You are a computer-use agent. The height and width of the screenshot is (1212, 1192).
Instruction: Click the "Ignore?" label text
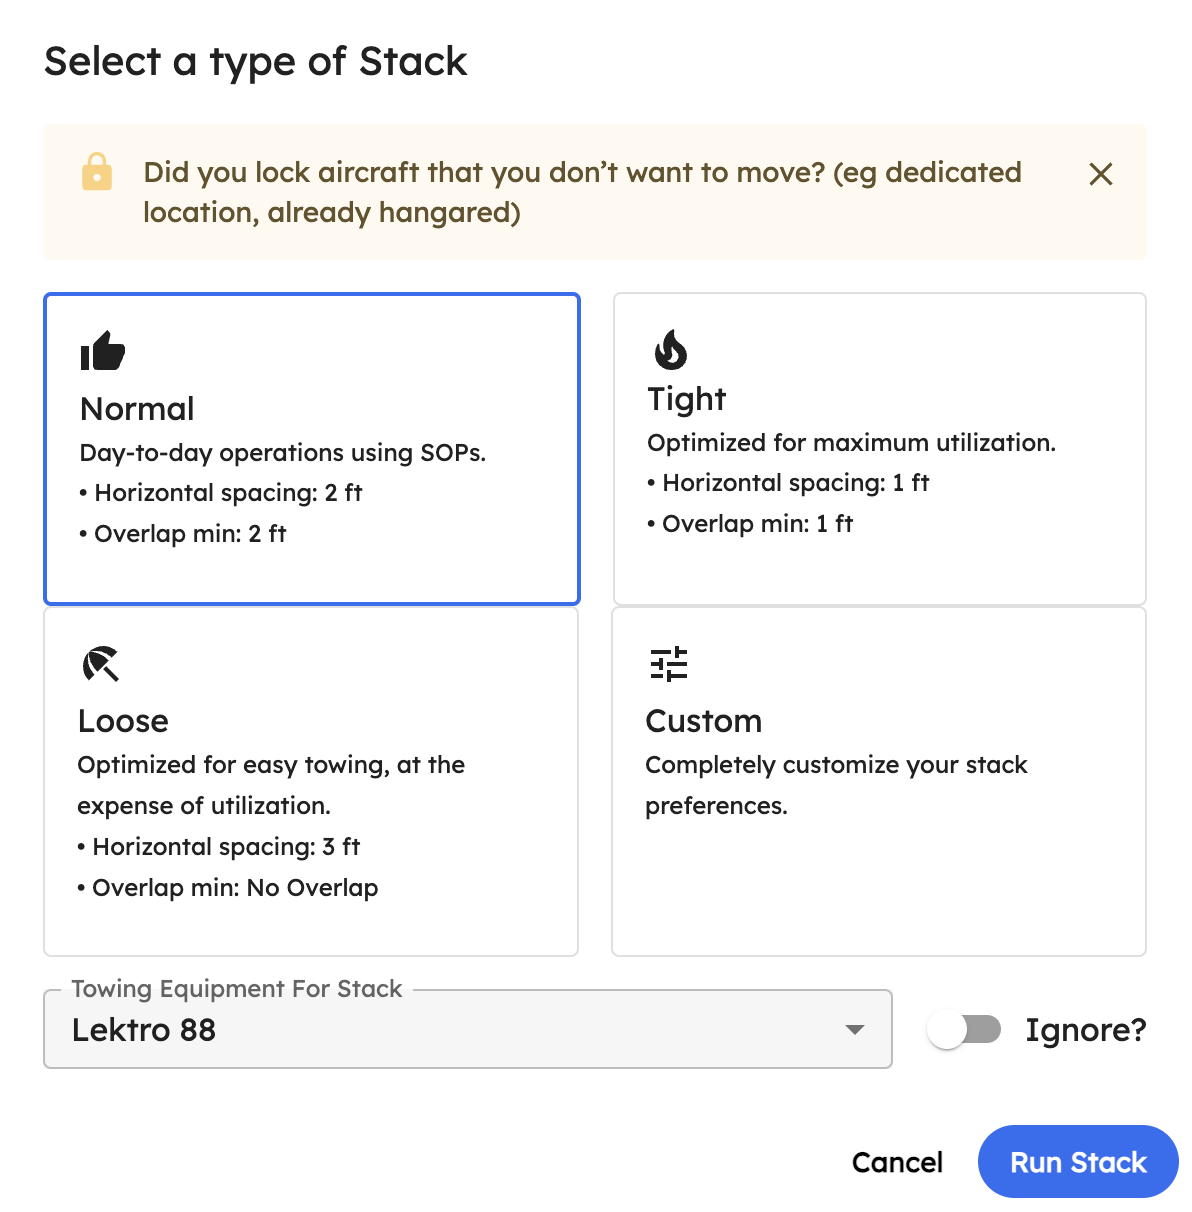click(1085, 1030)
